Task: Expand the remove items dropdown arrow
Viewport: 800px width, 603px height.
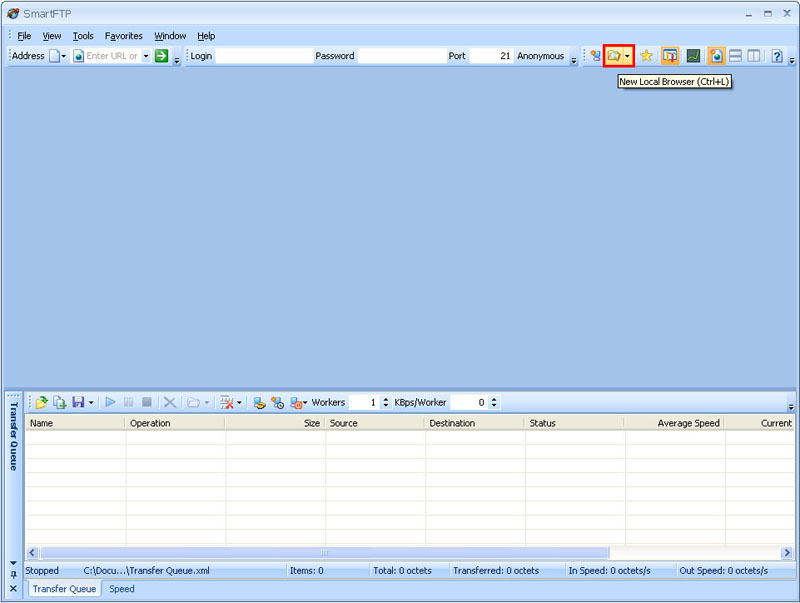Action: point(239,403)
